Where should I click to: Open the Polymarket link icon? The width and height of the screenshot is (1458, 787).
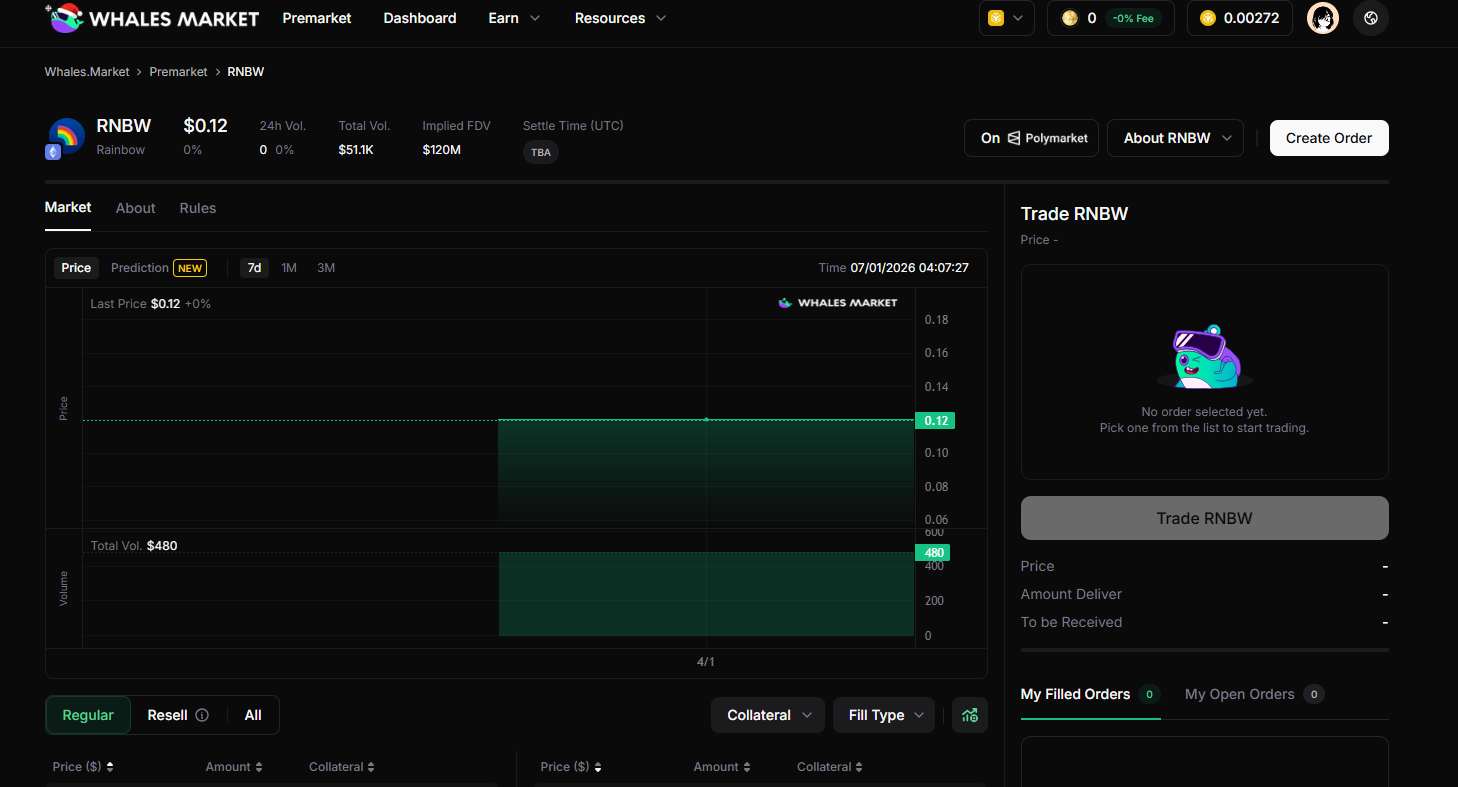point(1012,137)
